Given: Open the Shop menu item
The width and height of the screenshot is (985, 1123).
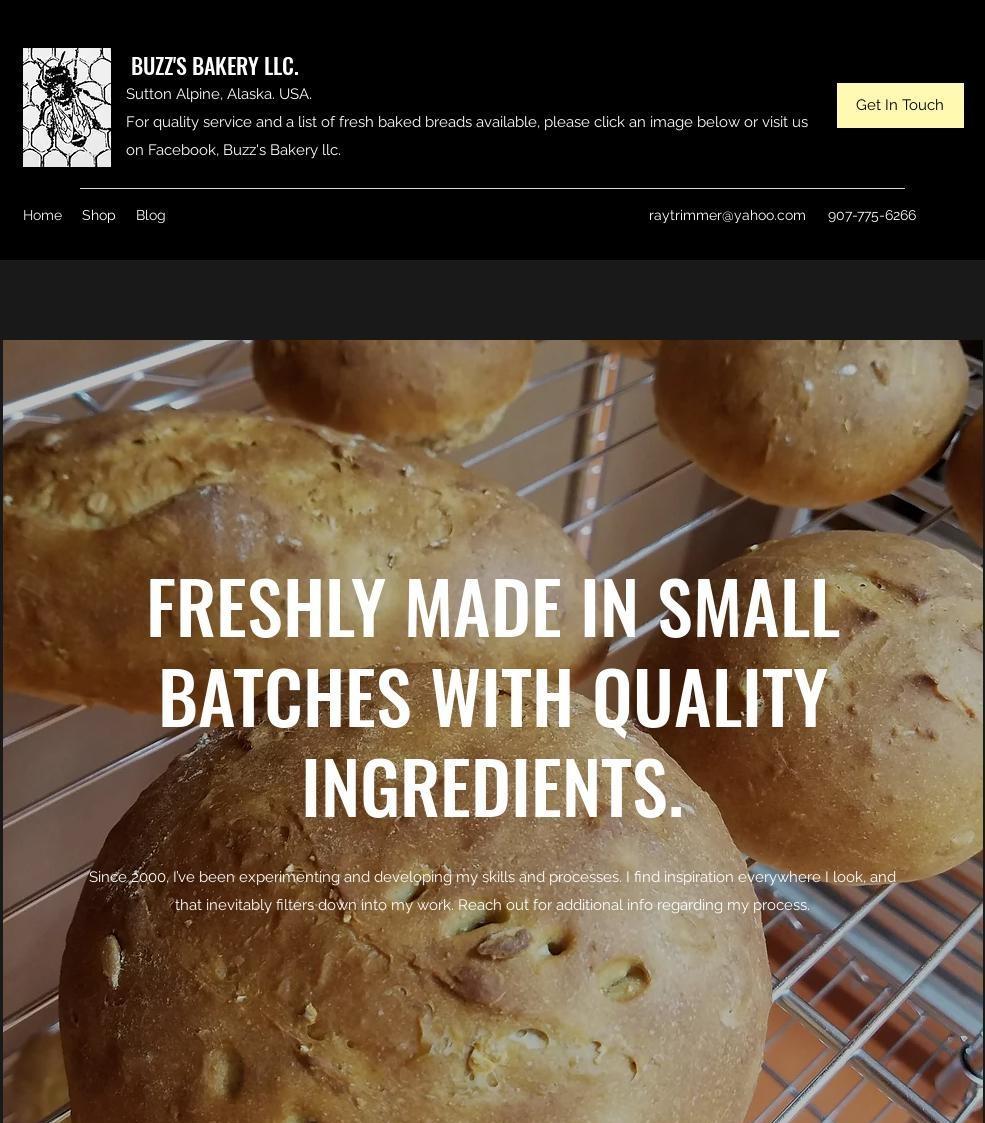Looking at the screenshot, I should coord(98,216).
